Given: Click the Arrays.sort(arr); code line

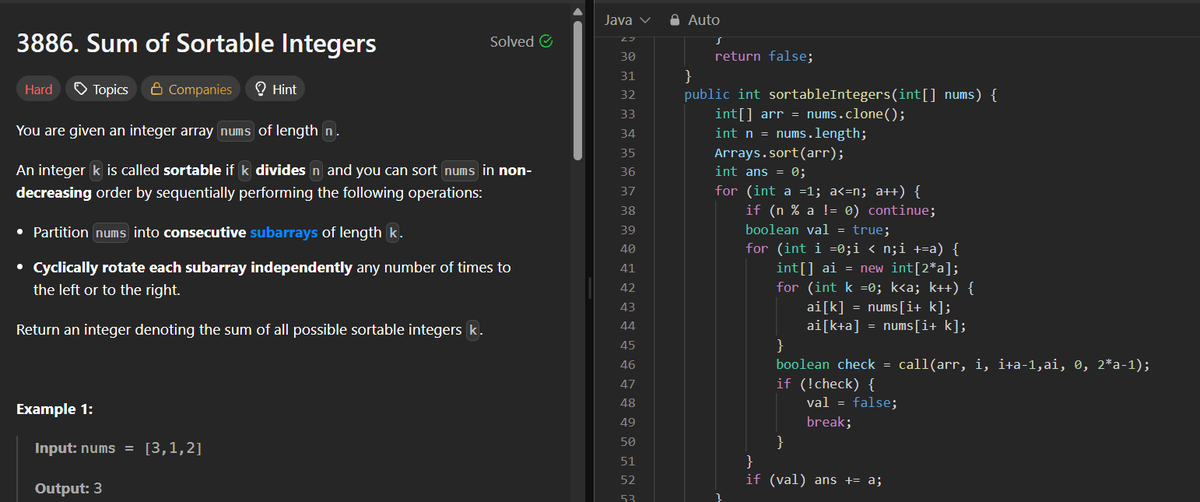Looking at the screenshot, I should point(779,152).
